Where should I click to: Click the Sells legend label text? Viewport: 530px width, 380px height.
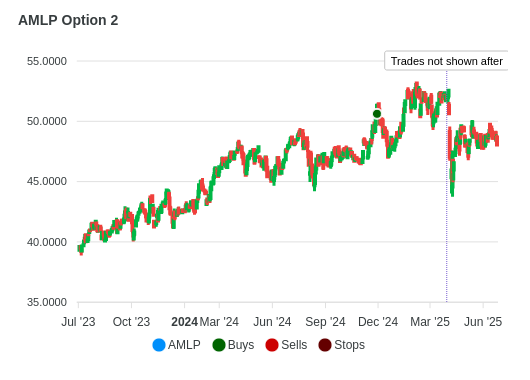click(294, 345)
